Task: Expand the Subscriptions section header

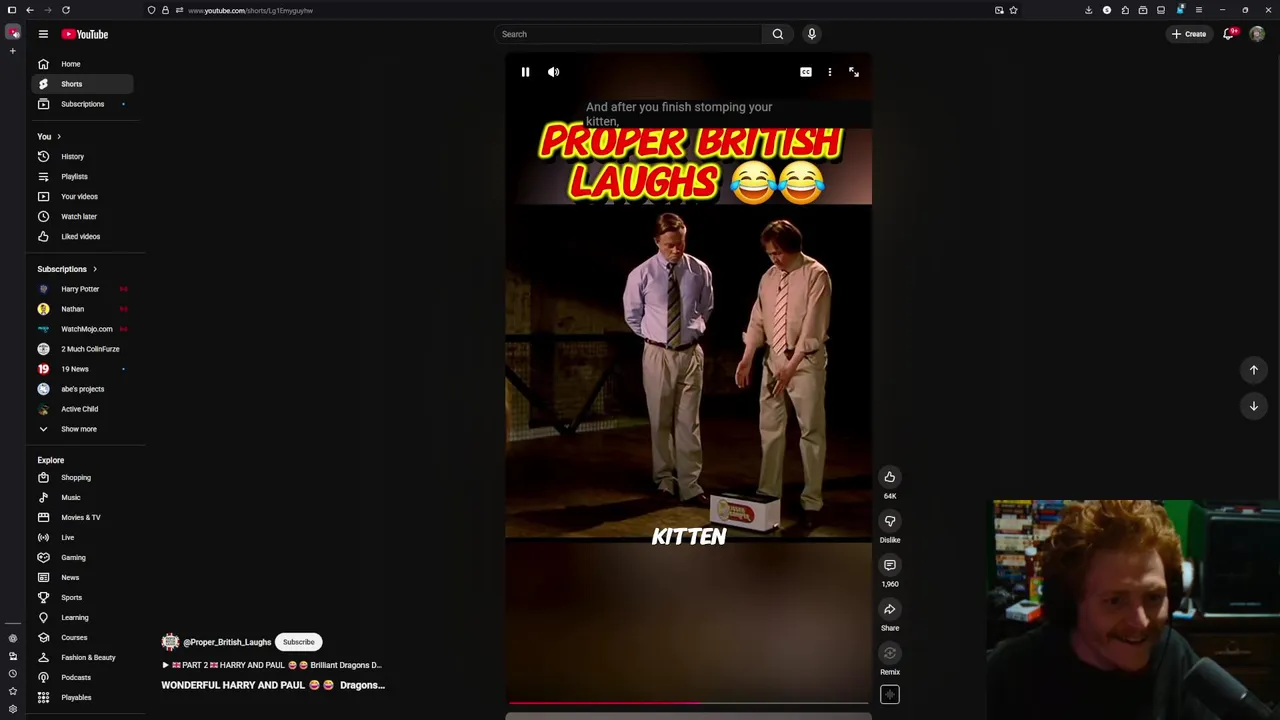Action: point(67,269)
